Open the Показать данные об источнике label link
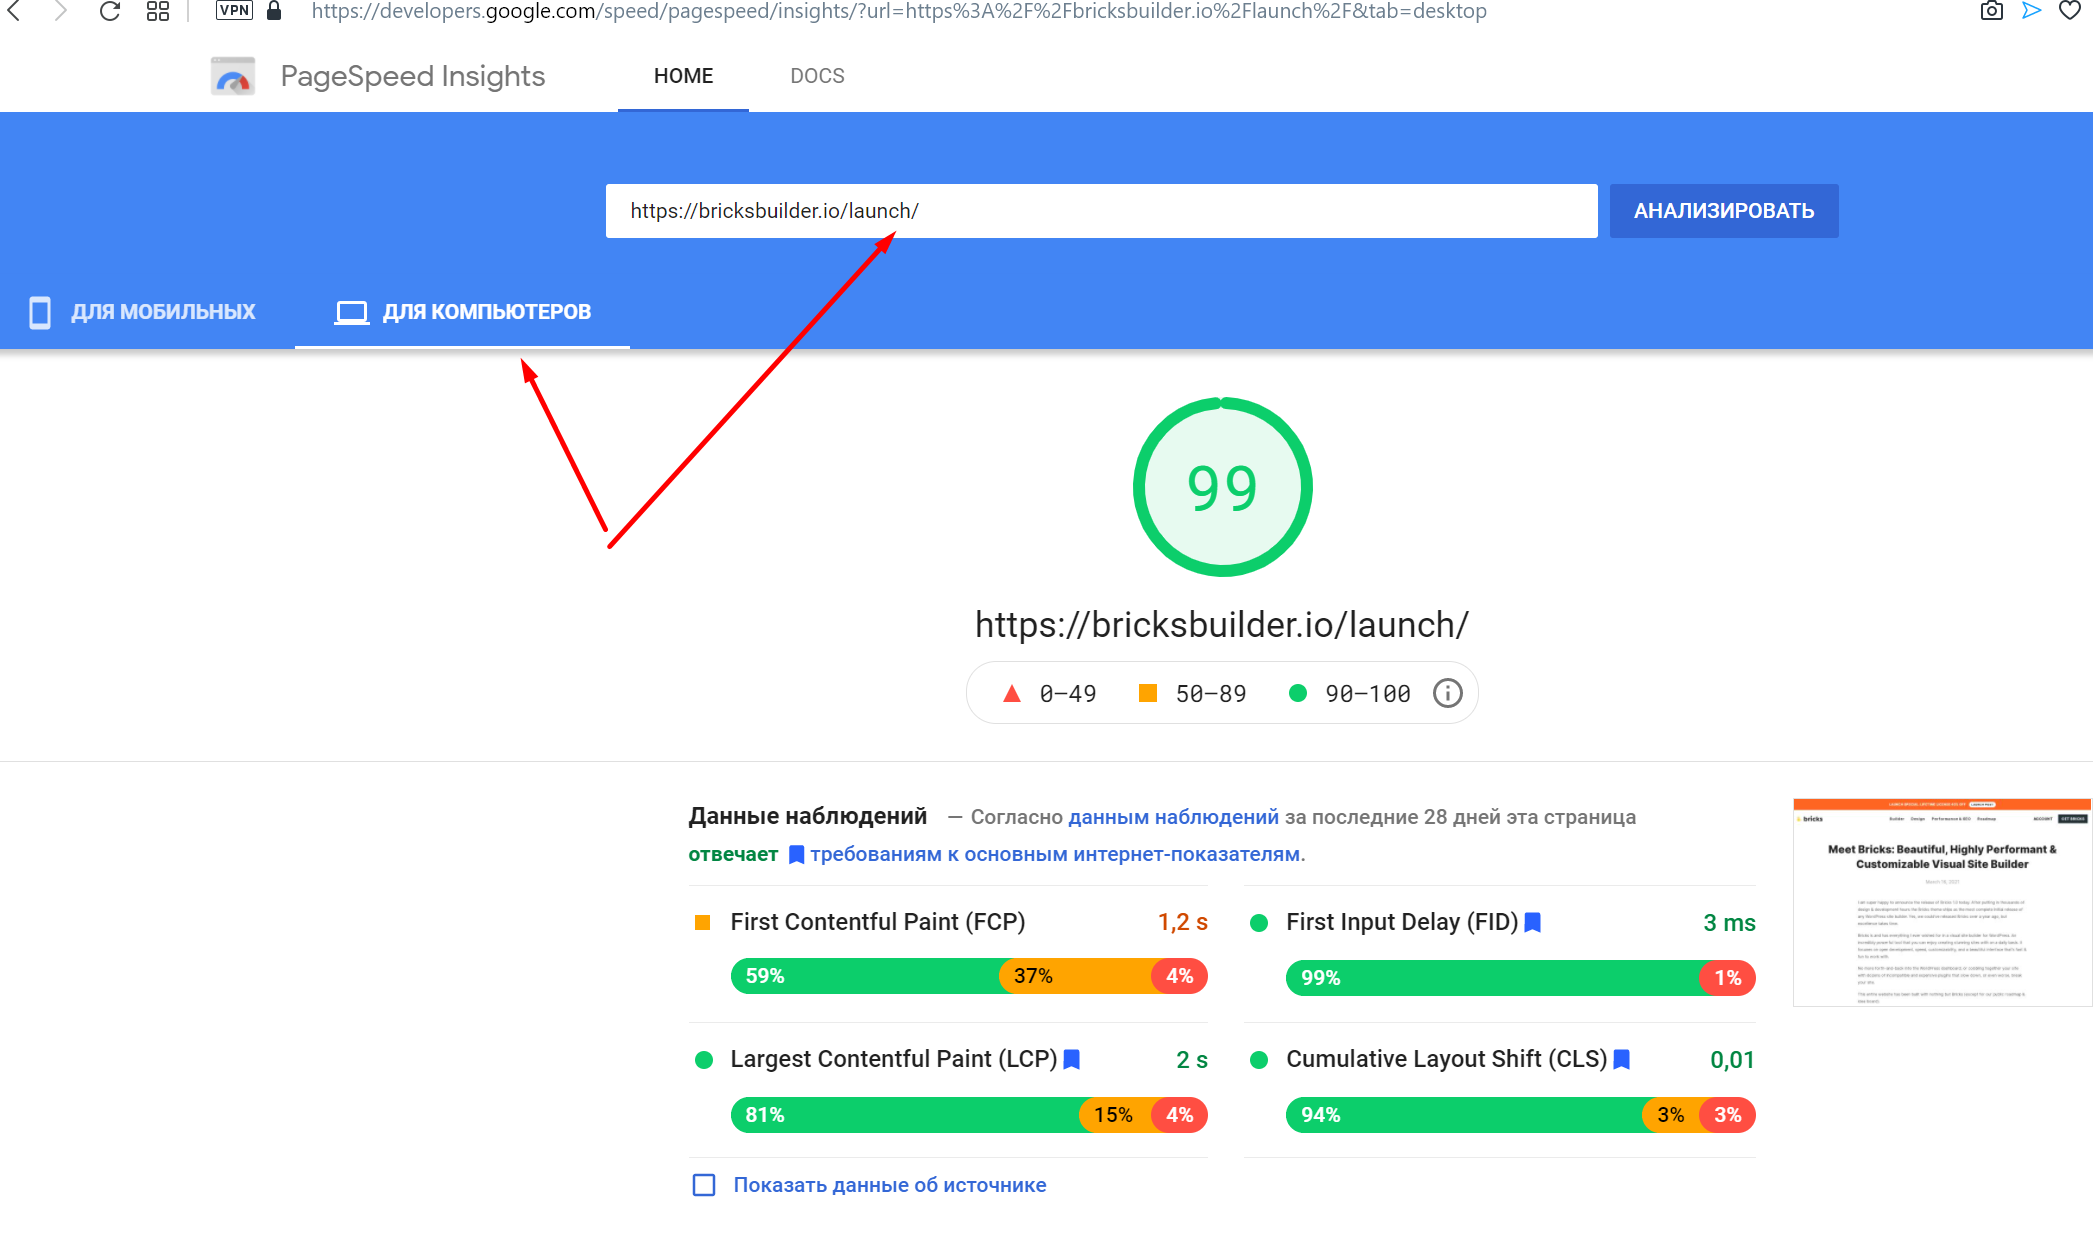Viewport: 2093px width, 1241px height. 890,1185
